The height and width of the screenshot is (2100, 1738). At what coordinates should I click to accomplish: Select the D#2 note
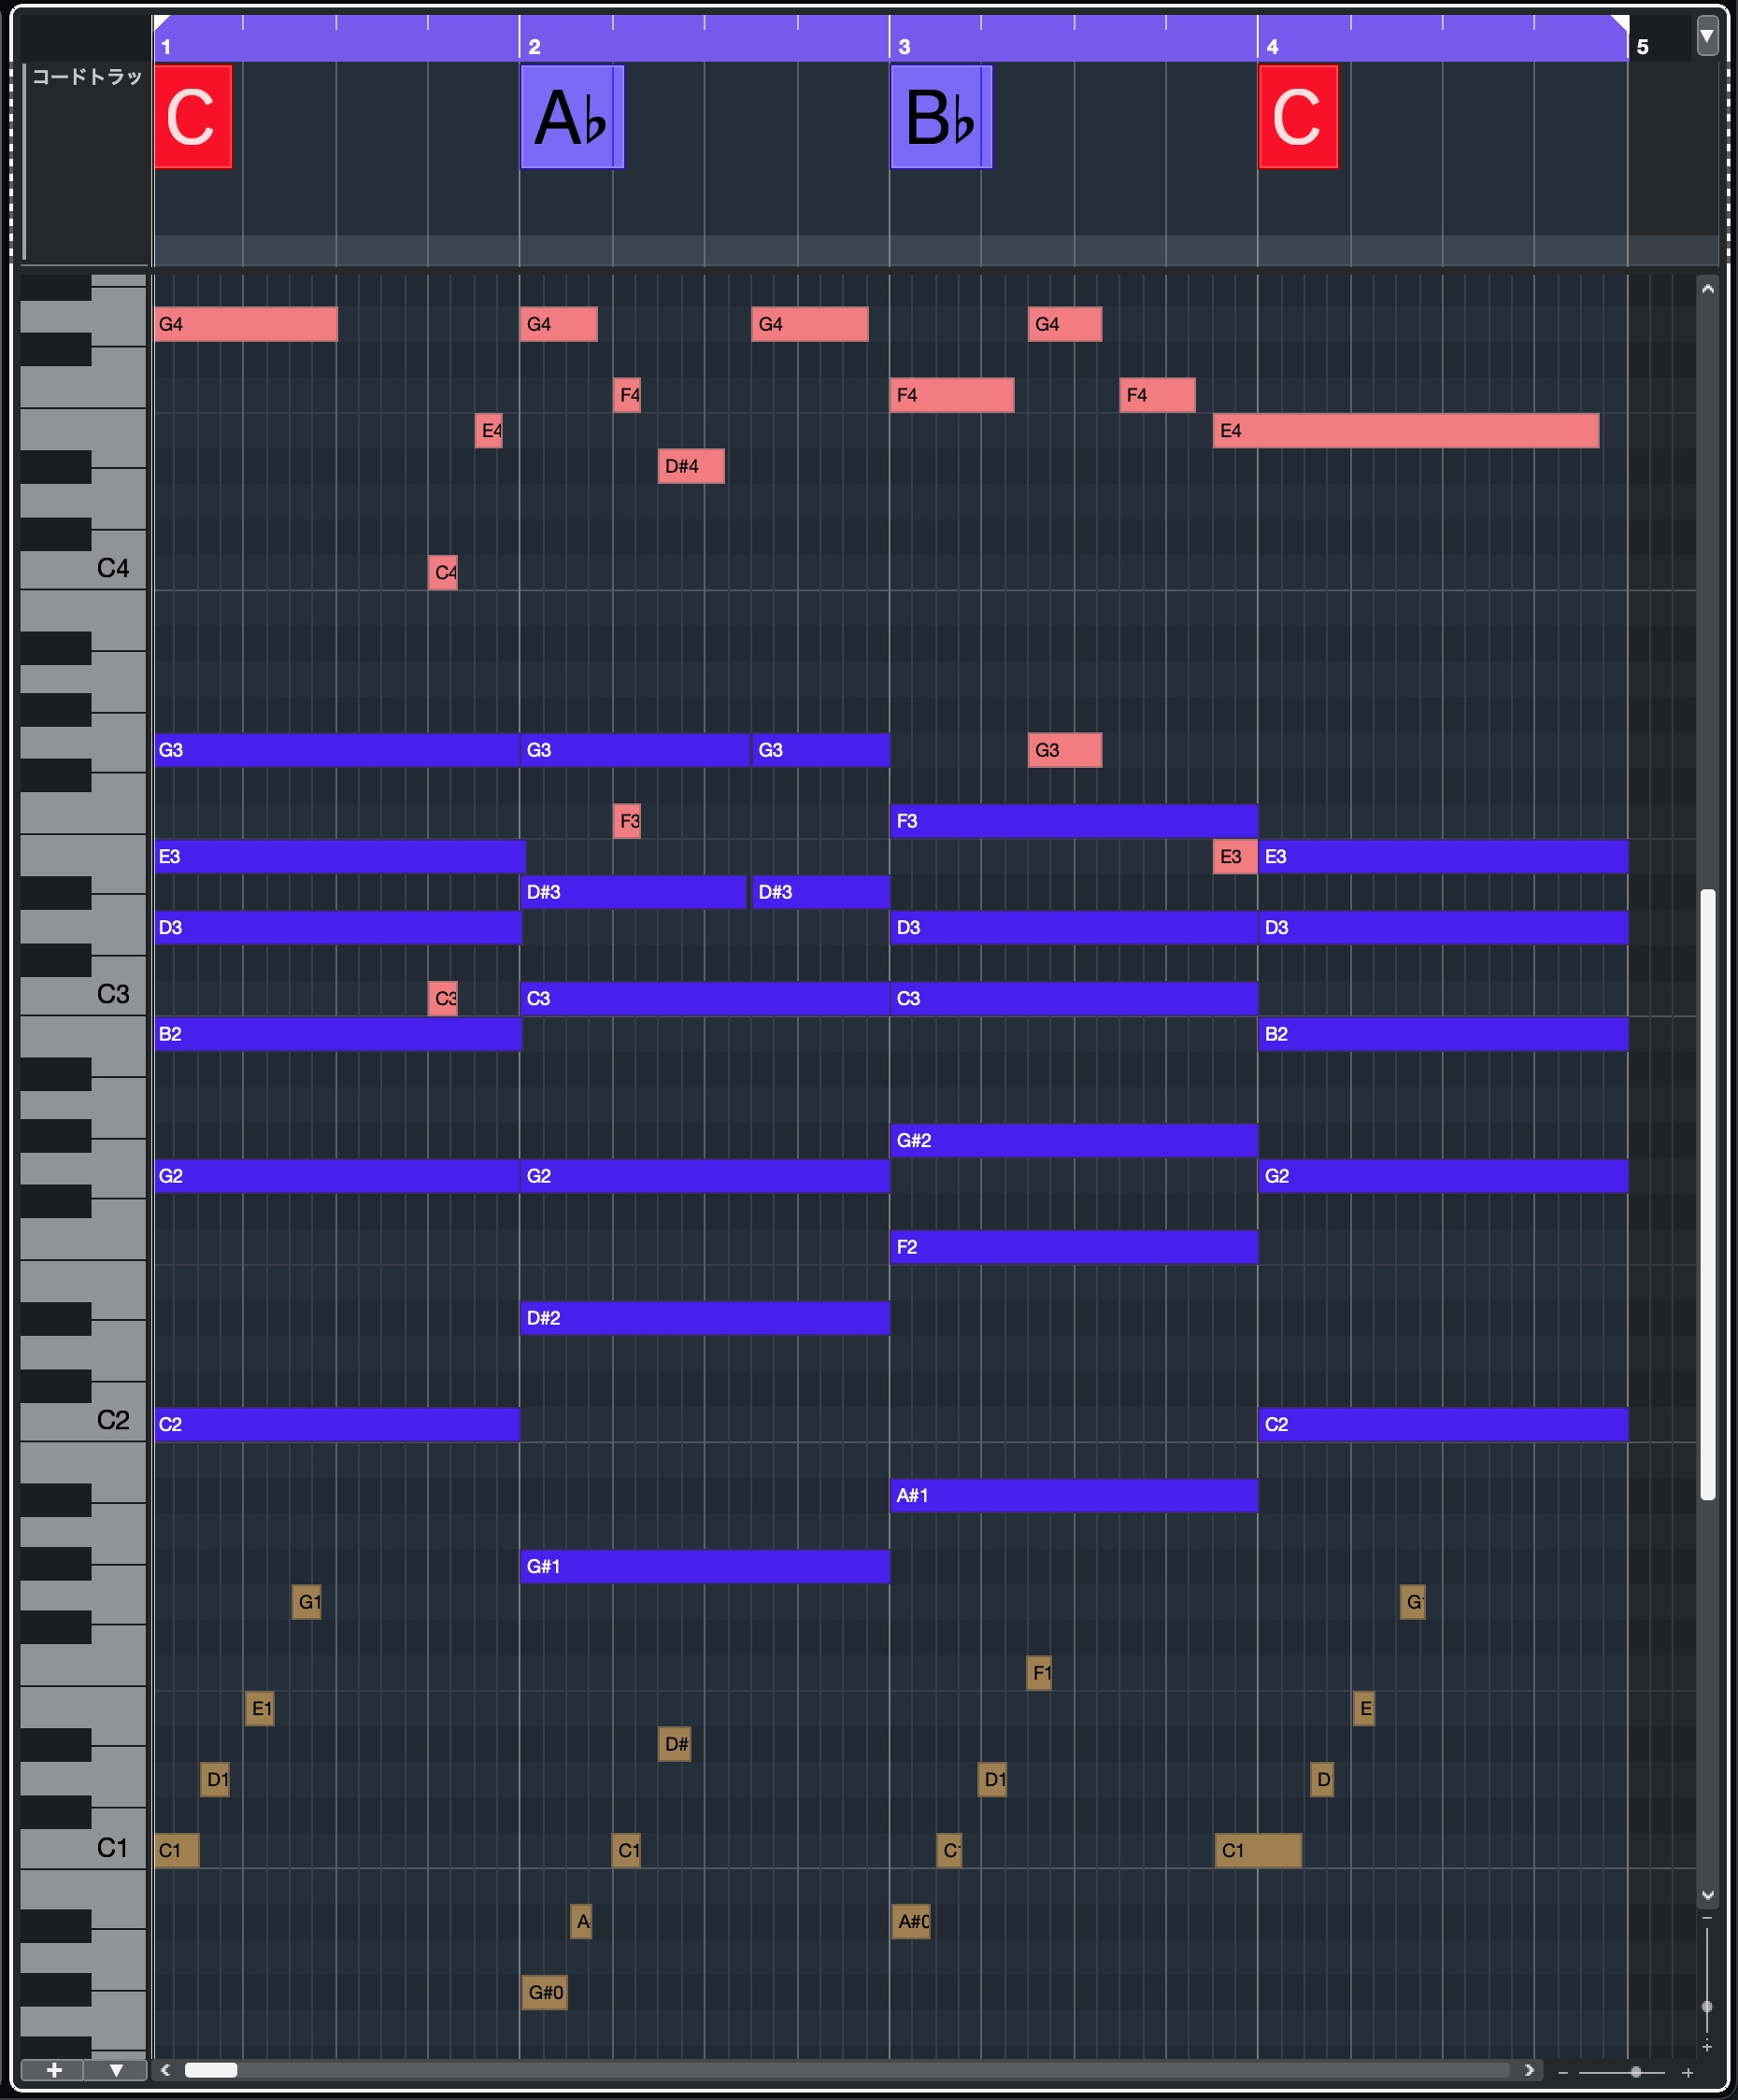(x=705, y=1318)
